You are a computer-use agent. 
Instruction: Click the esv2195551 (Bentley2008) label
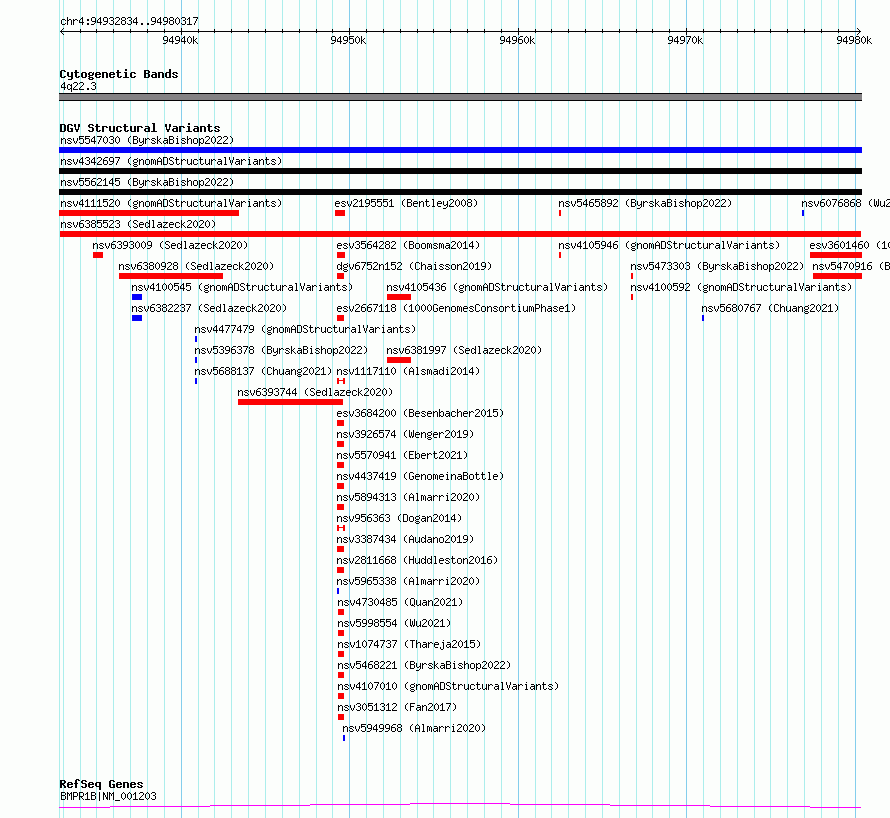pos(406,203)
